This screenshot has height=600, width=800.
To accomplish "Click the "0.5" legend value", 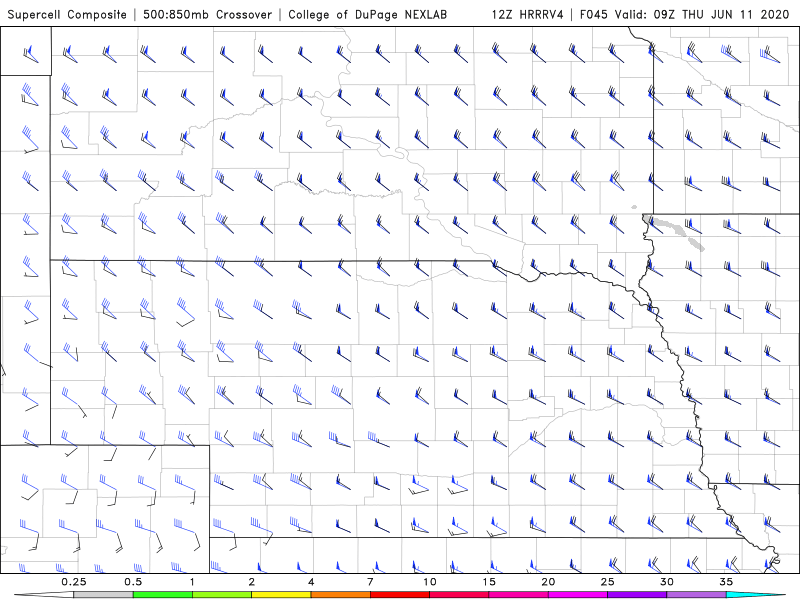I will pyautogui.click(x=133, y=582).
